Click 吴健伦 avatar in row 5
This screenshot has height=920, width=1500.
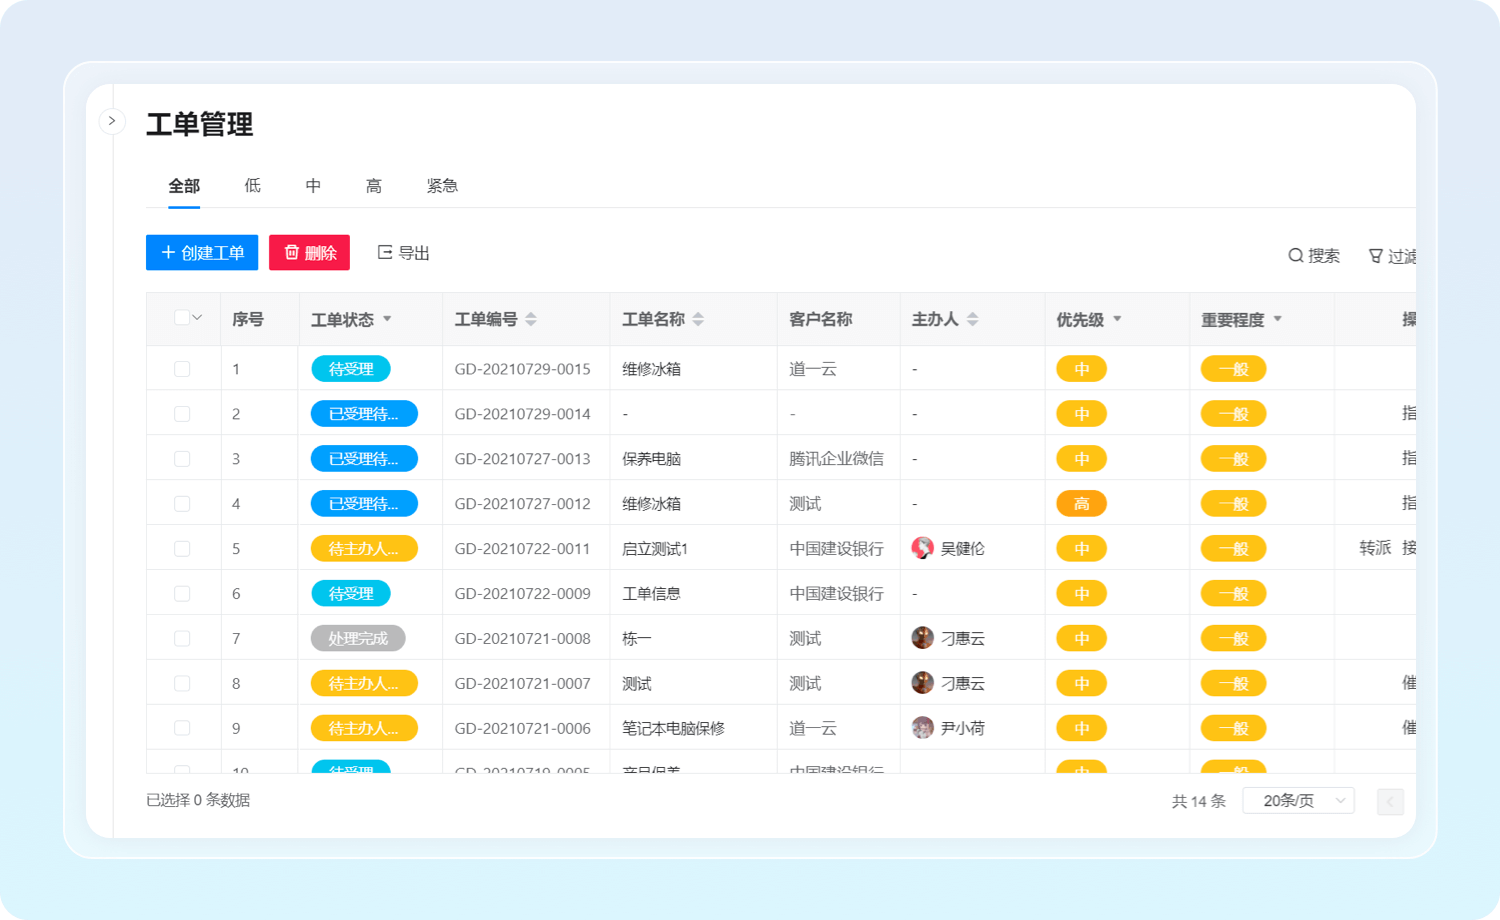click(x=922, y=548)
